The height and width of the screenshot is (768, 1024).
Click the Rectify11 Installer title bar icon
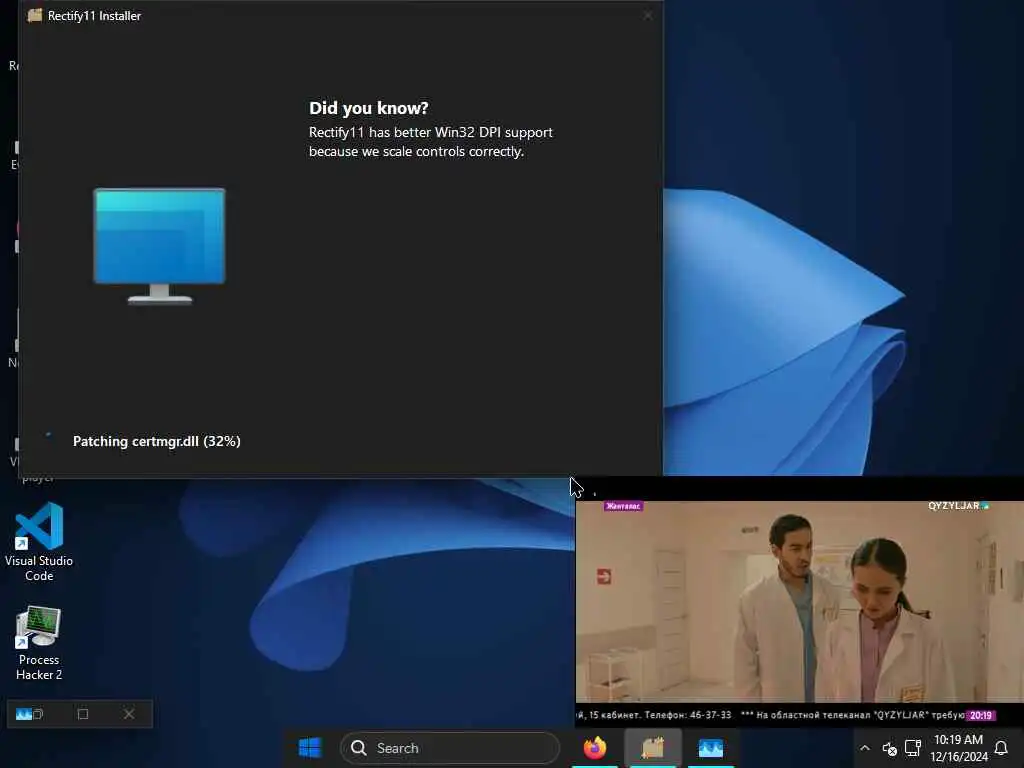click(x=35, y=15)
